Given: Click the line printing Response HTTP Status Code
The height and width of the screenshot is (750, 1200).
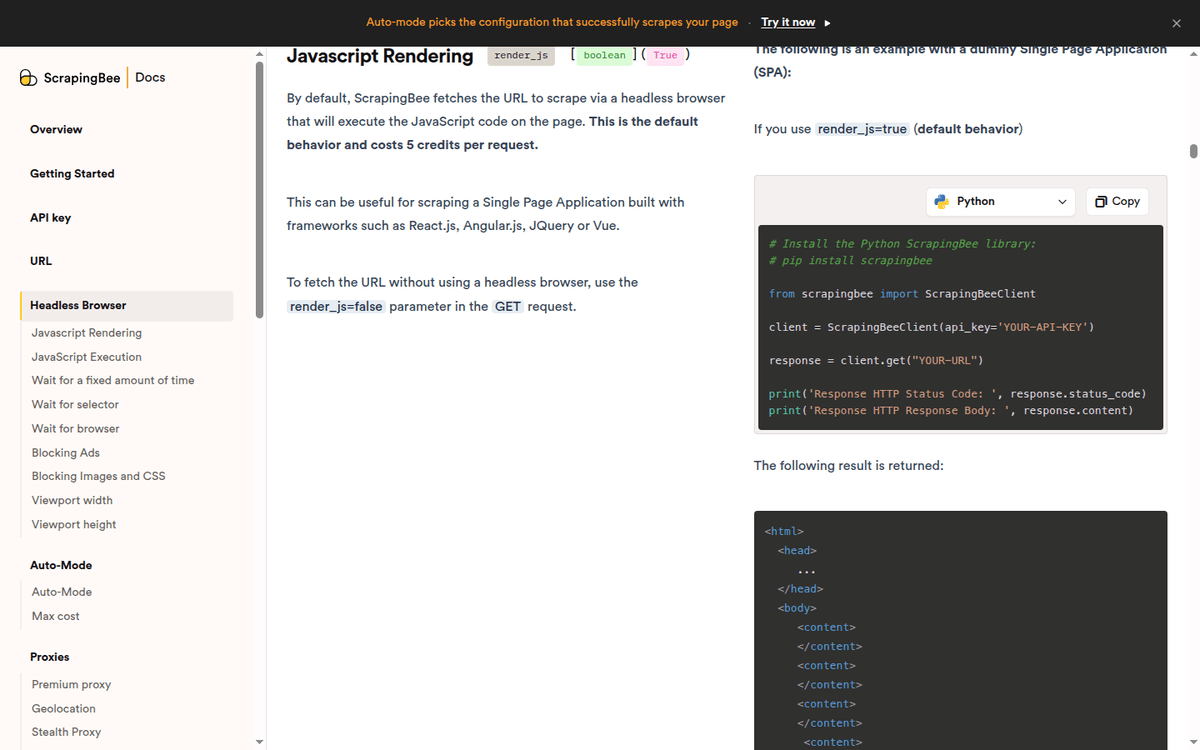Looking at the screenshot, I should tap(957, 394).
